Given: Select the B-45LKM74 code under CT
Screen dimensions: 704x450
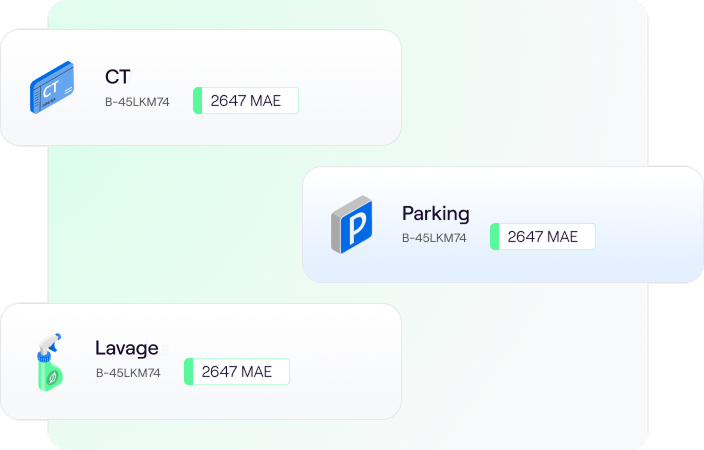Looking at the screenshot, I should (137, 102).
